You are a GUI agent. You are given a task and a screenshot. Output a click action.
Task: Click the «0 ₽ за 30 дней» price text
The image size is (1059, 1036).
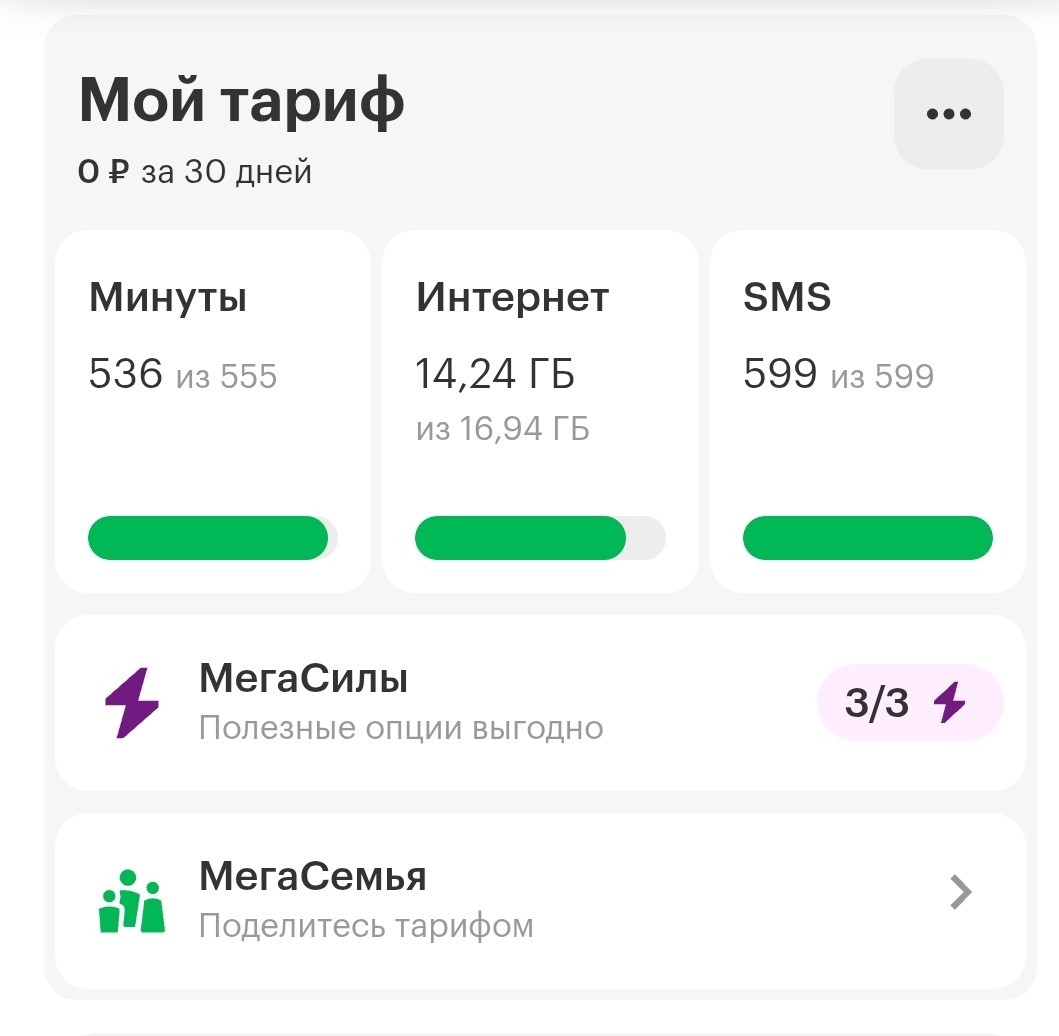coord(195,172)
